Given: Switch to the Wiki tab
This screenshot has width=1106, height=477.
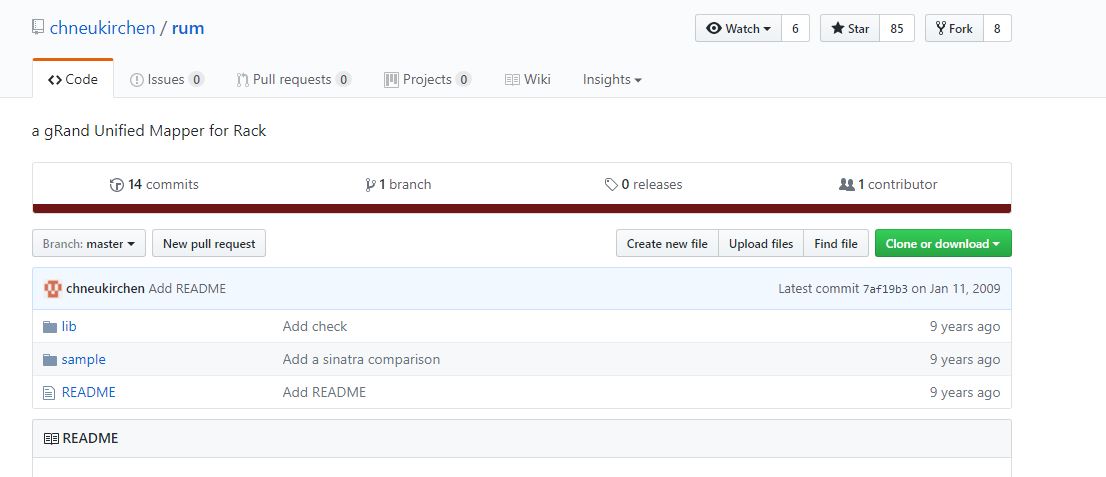Looking at the screenshot, I should coord(528,80).
